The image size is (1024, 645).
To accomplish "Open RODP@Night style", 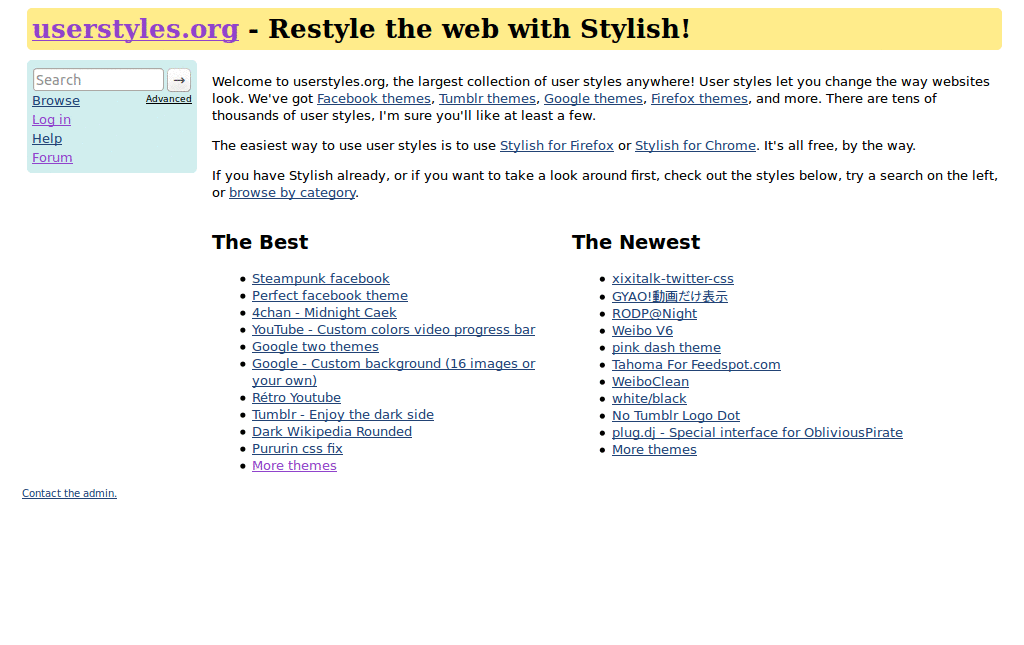I will click(x=654, y=313).
